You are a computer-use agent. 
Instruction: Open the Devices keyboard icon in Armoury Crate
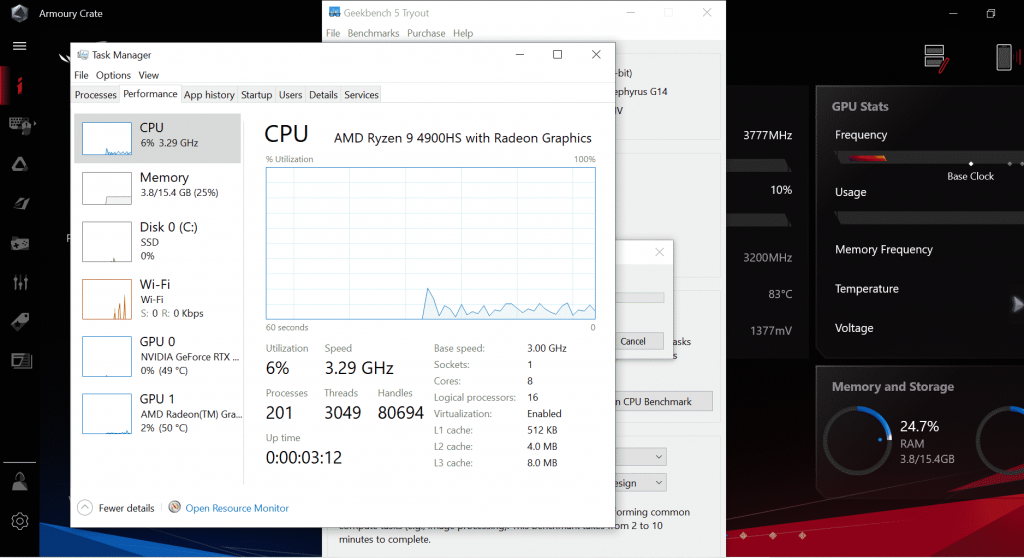coord(20,125)
